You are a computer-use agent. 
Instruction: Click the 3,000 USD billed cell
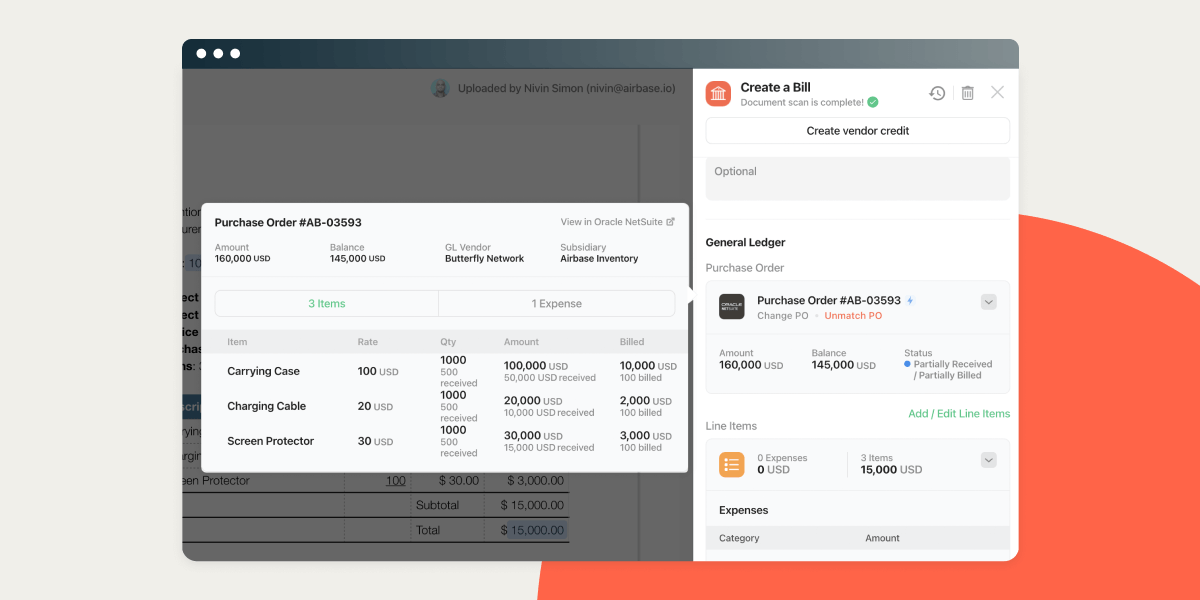(x=646, y=436)
